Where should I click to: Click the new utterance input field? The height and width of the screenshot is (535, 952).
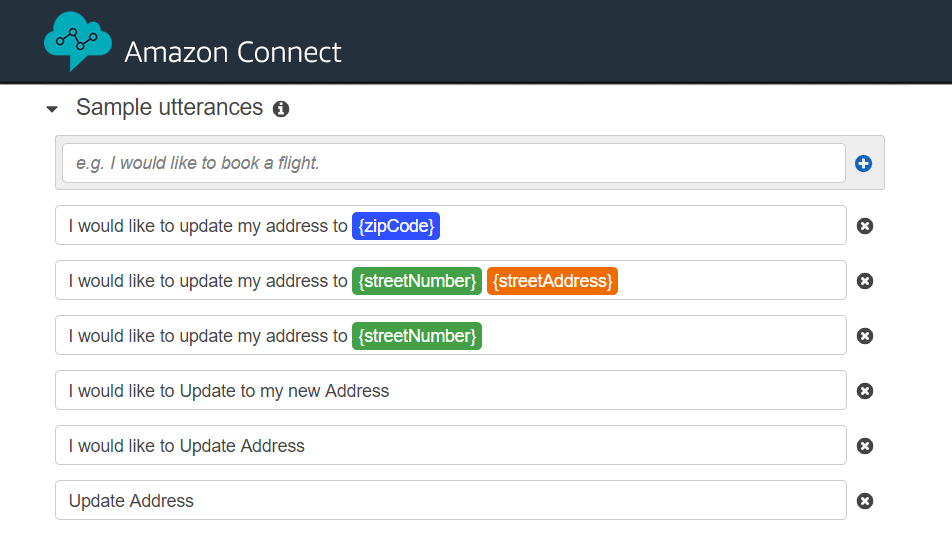point(453,163)
